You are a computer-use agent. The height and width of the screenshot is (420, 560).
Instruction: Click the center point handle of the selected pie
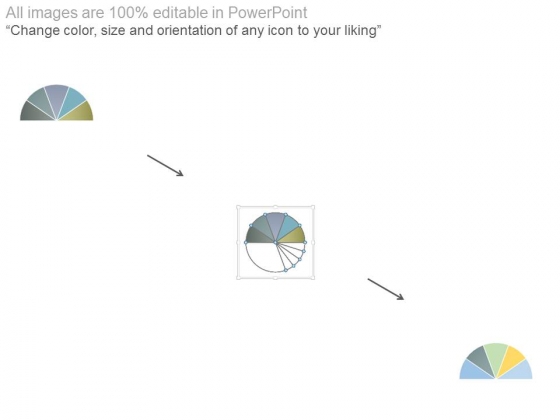click(275, 242)
